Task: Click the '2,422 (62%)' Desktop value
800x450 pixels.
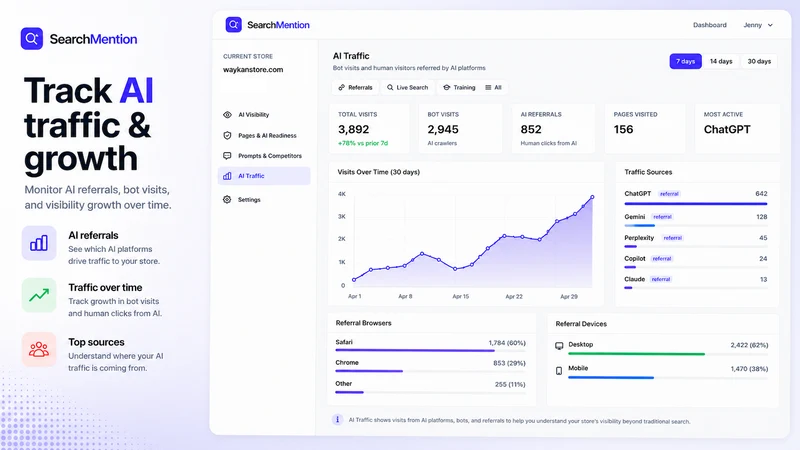Action: (x=749, y=345)
